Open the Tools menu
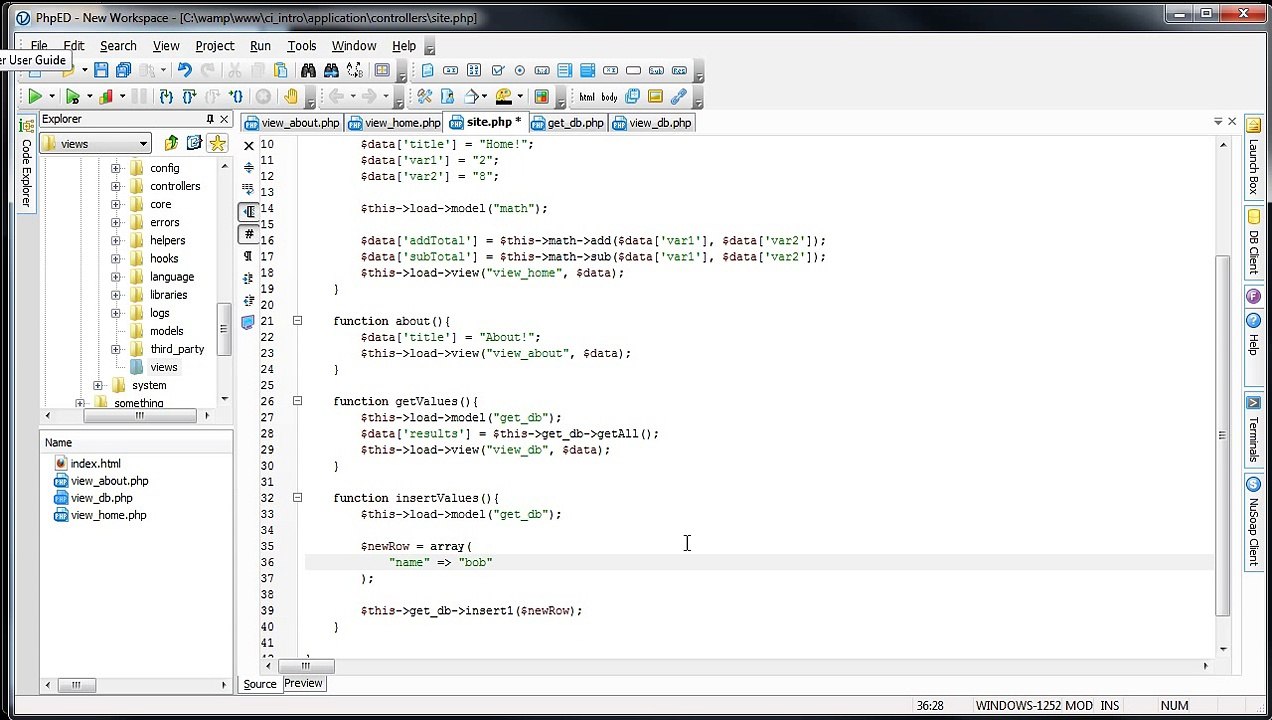The width and height of the screenshot is (1272, 720). [x=302, y=46]
